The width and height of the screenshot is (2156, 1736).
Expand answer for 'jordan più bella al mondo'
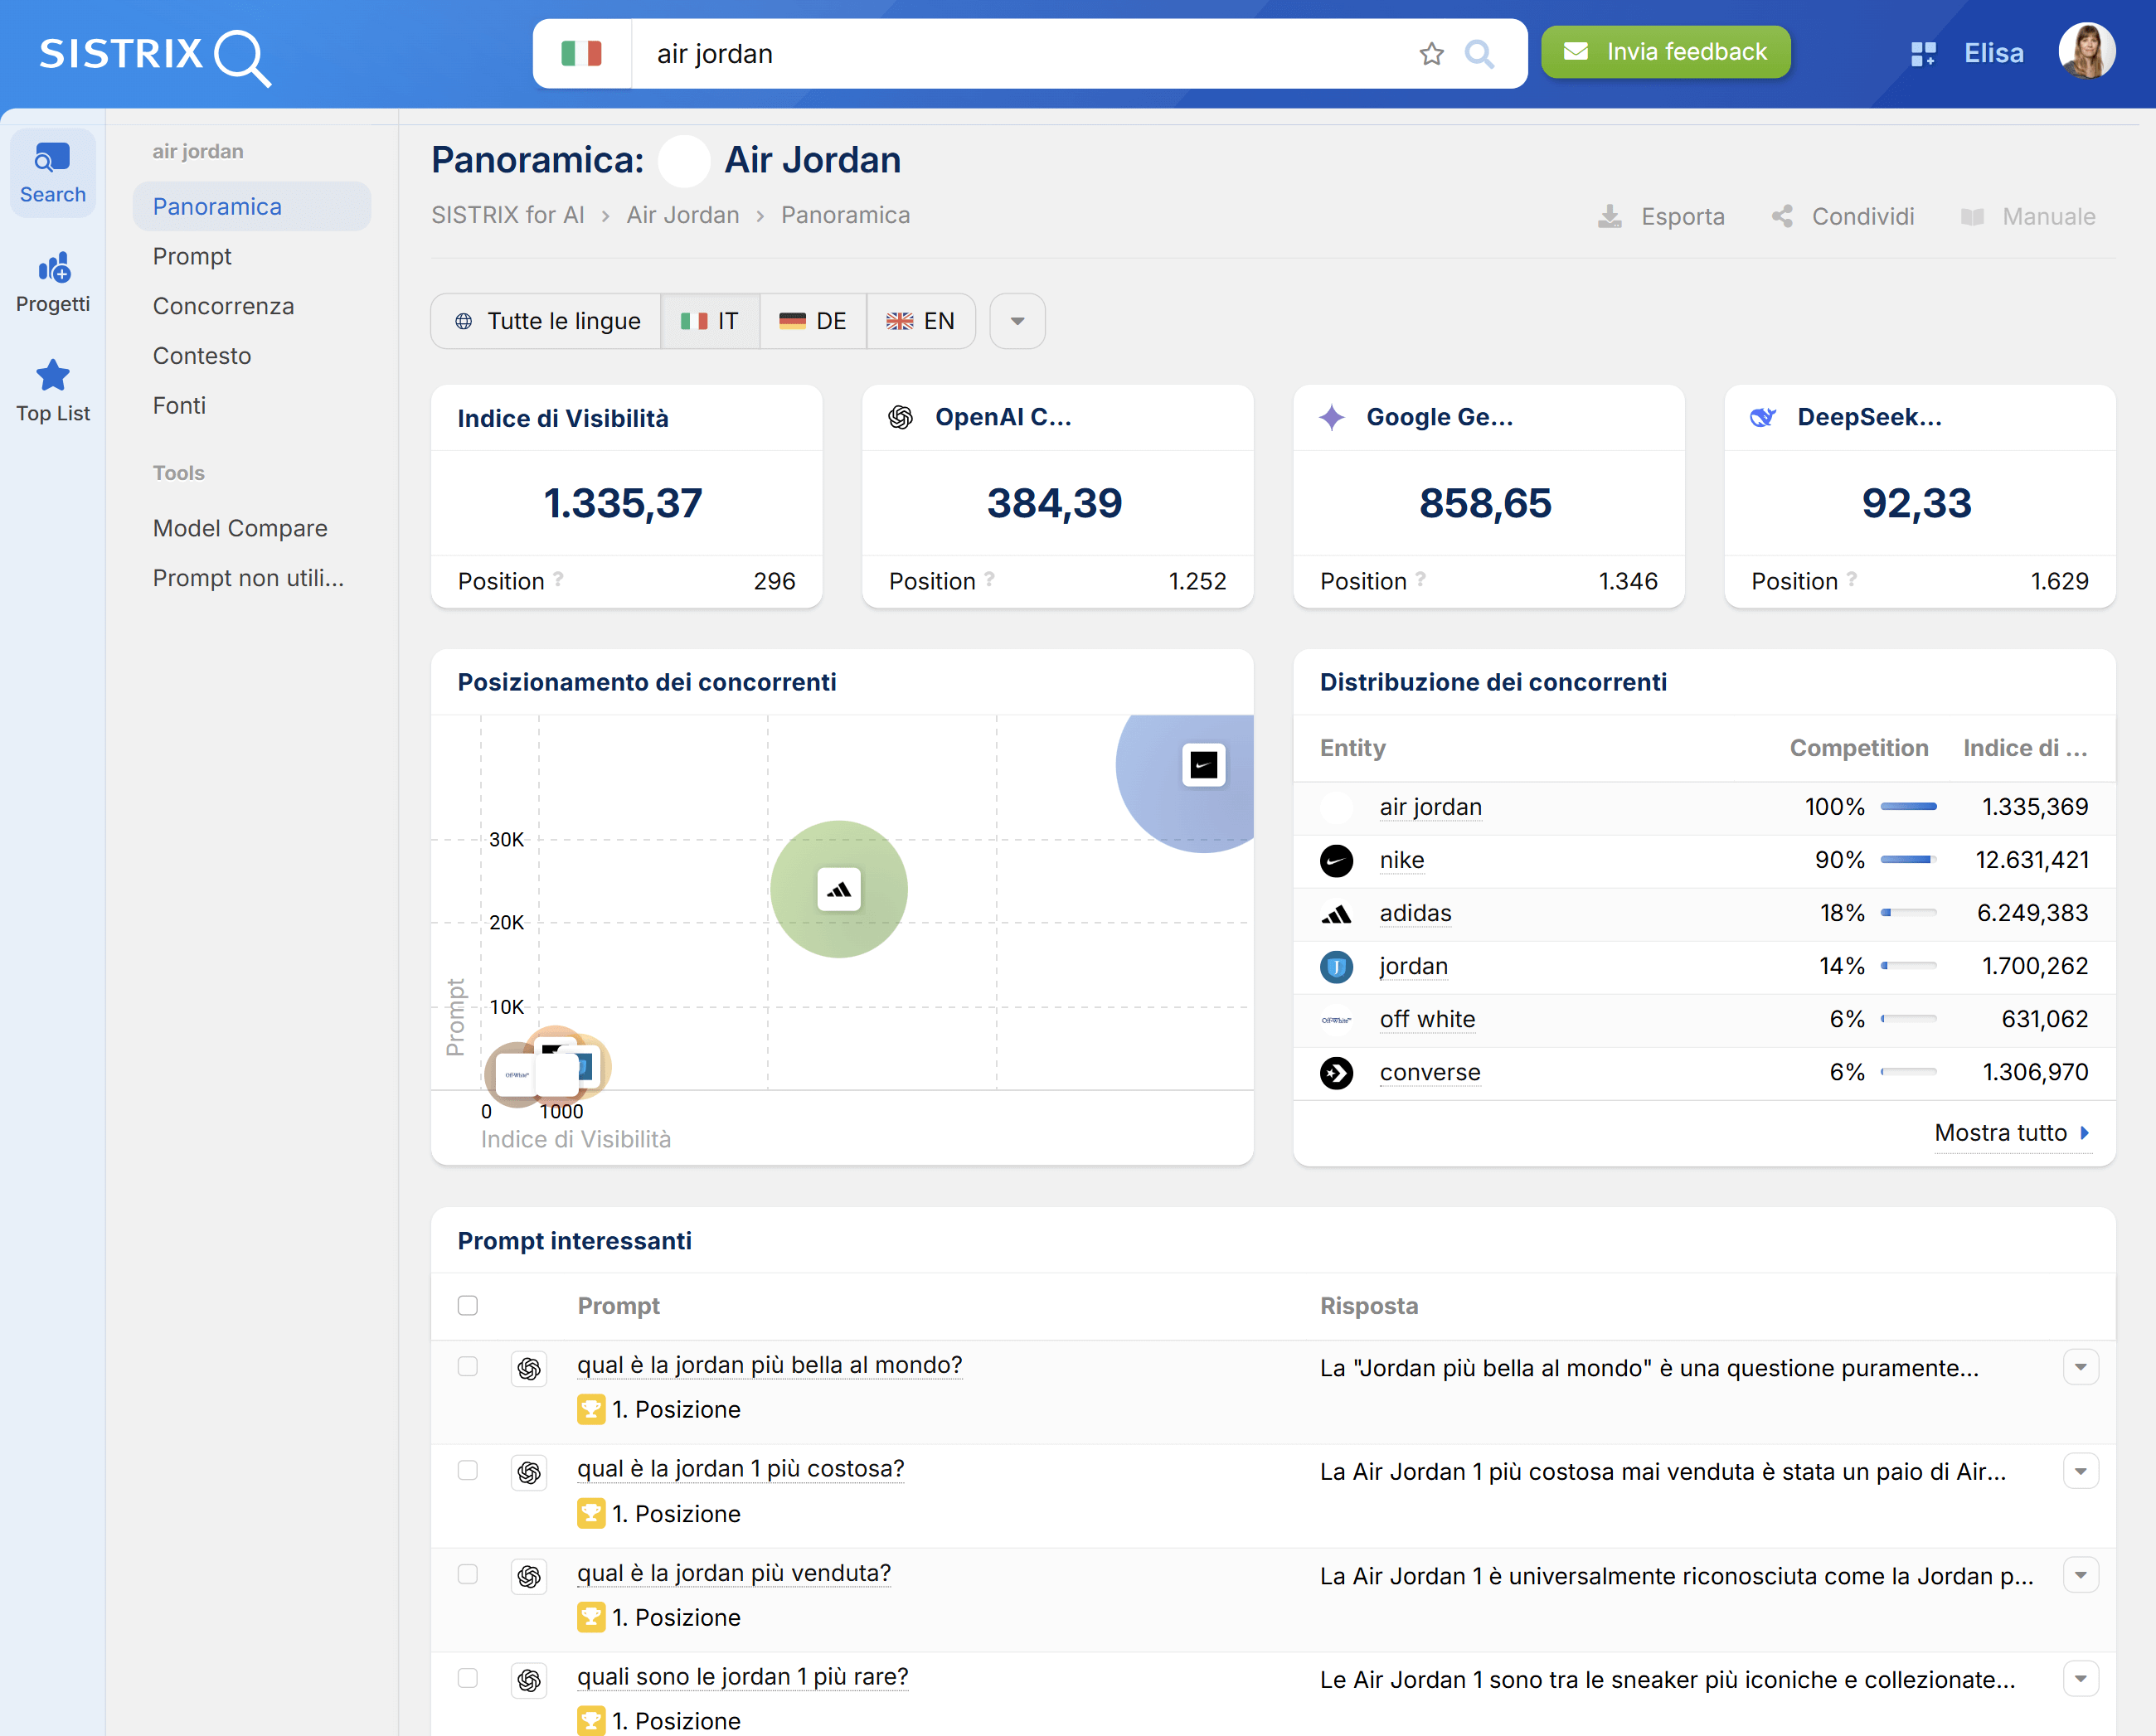pyautogui.click(x=2080, y=1367)
